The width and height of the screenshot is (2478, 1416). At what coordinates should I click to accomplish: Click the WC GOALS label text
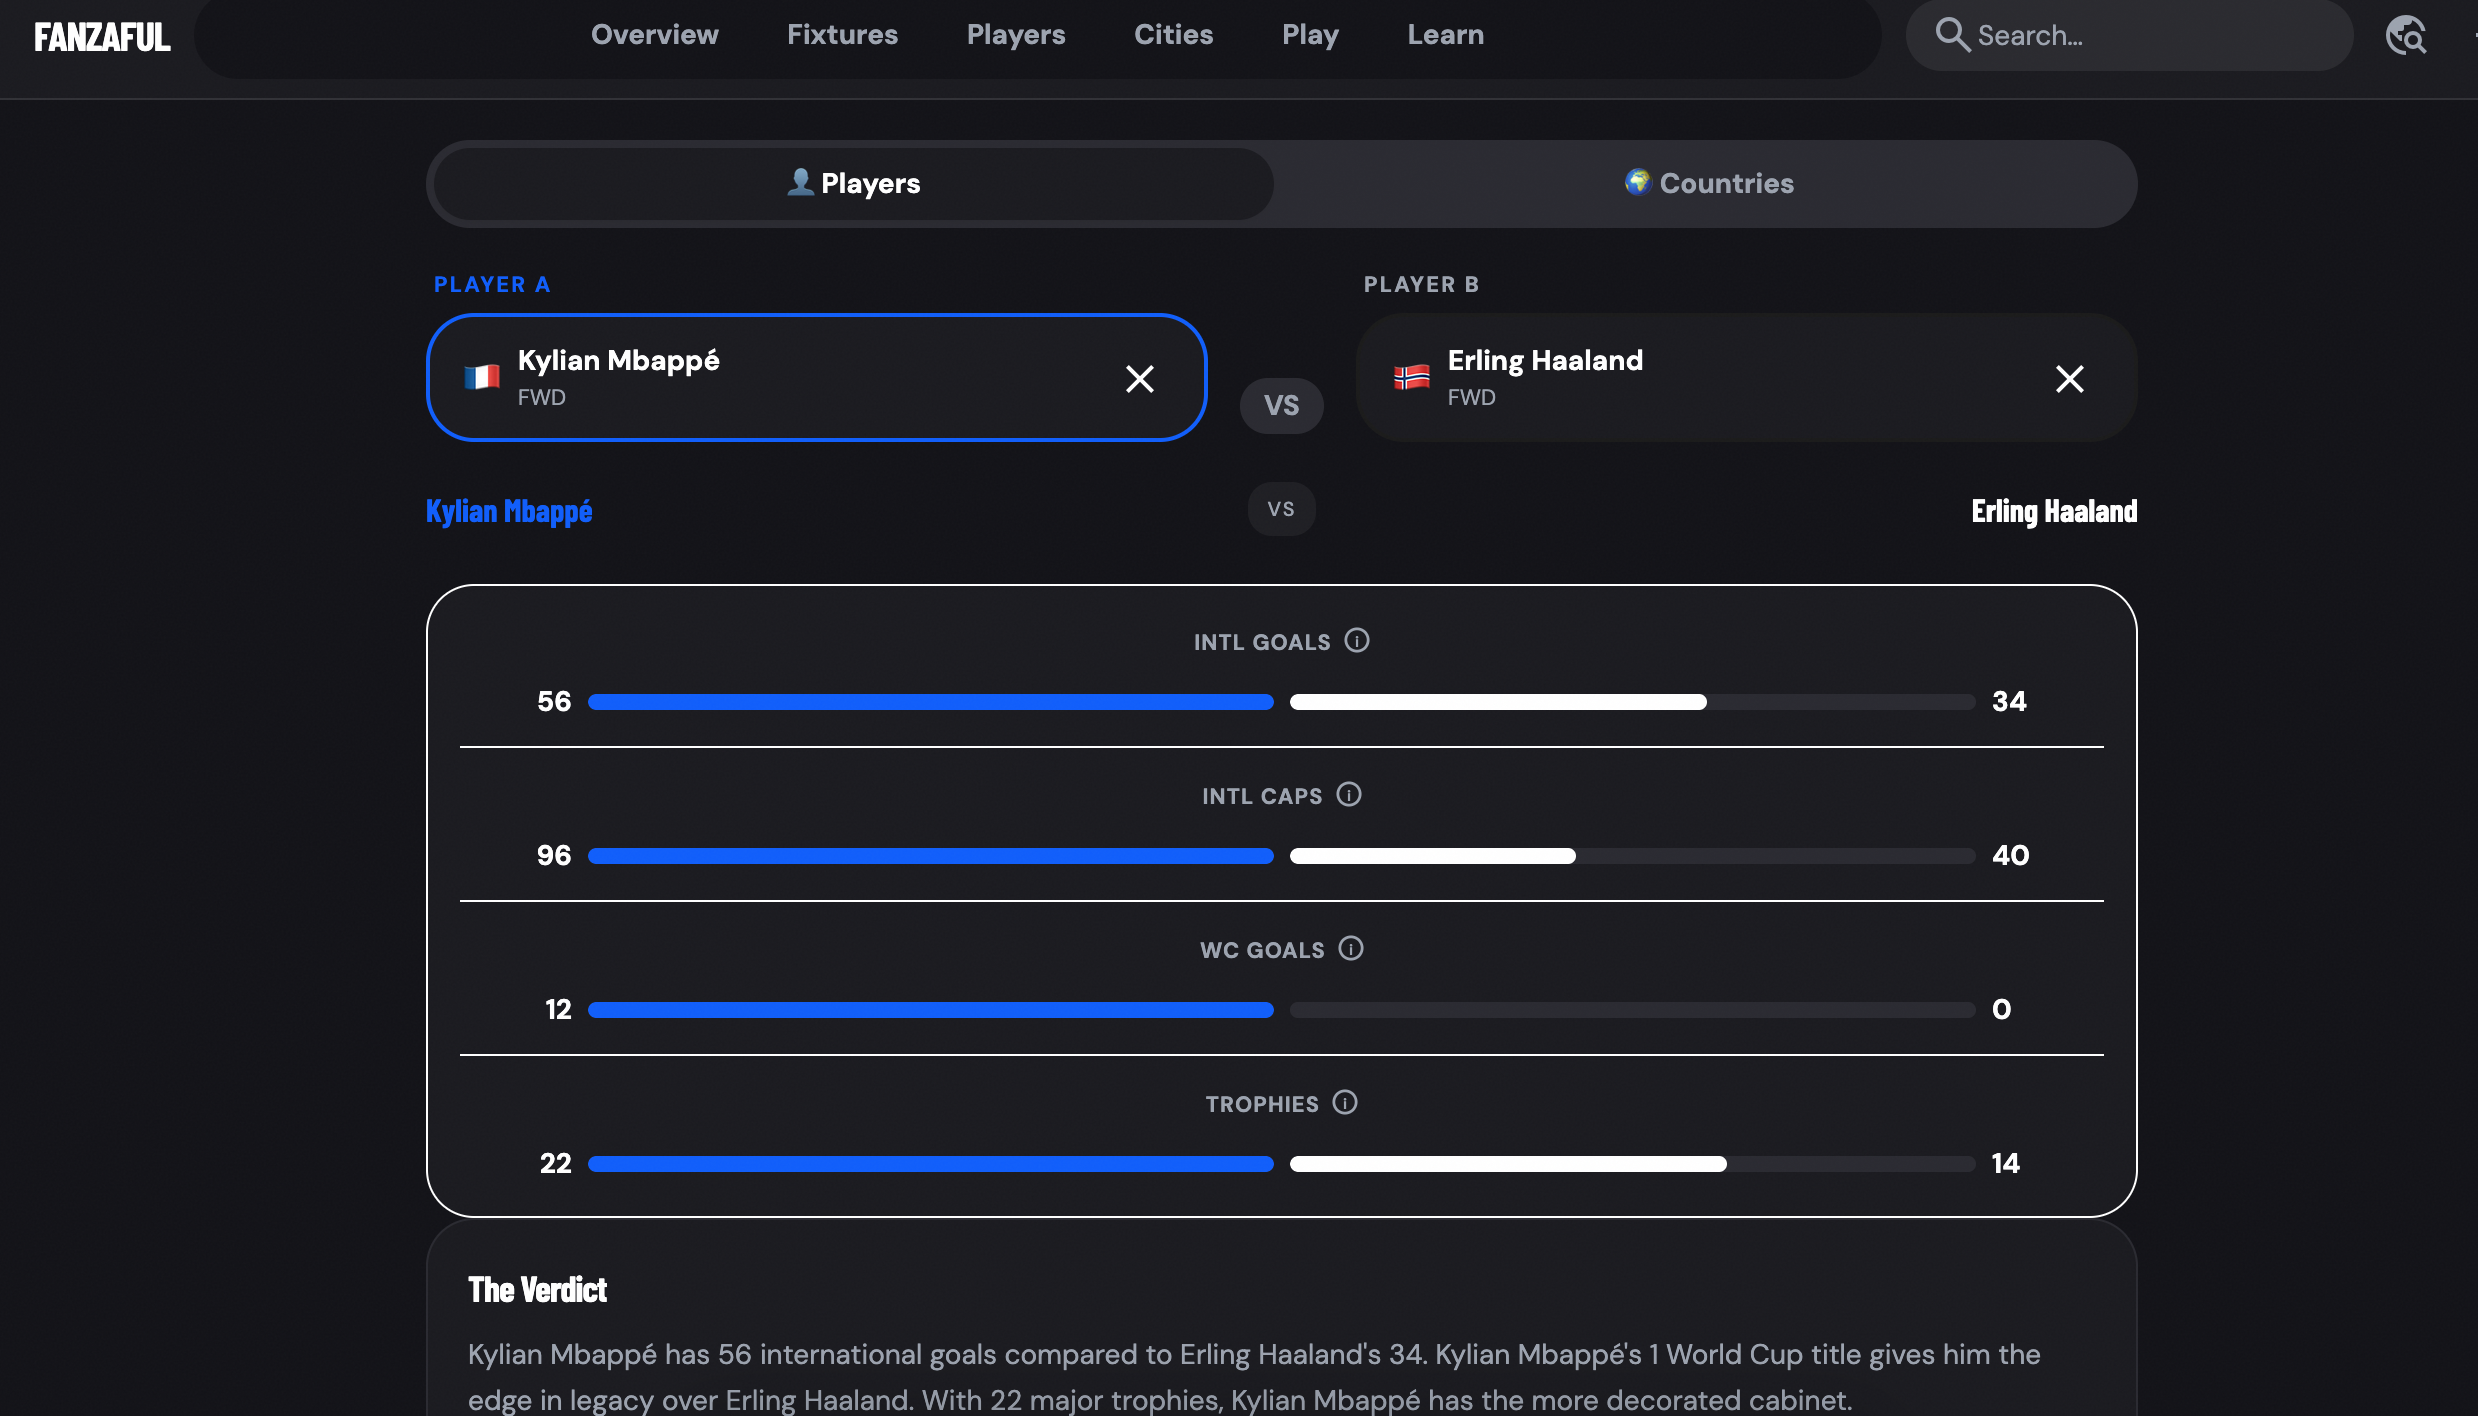[x=1262, y=951]
